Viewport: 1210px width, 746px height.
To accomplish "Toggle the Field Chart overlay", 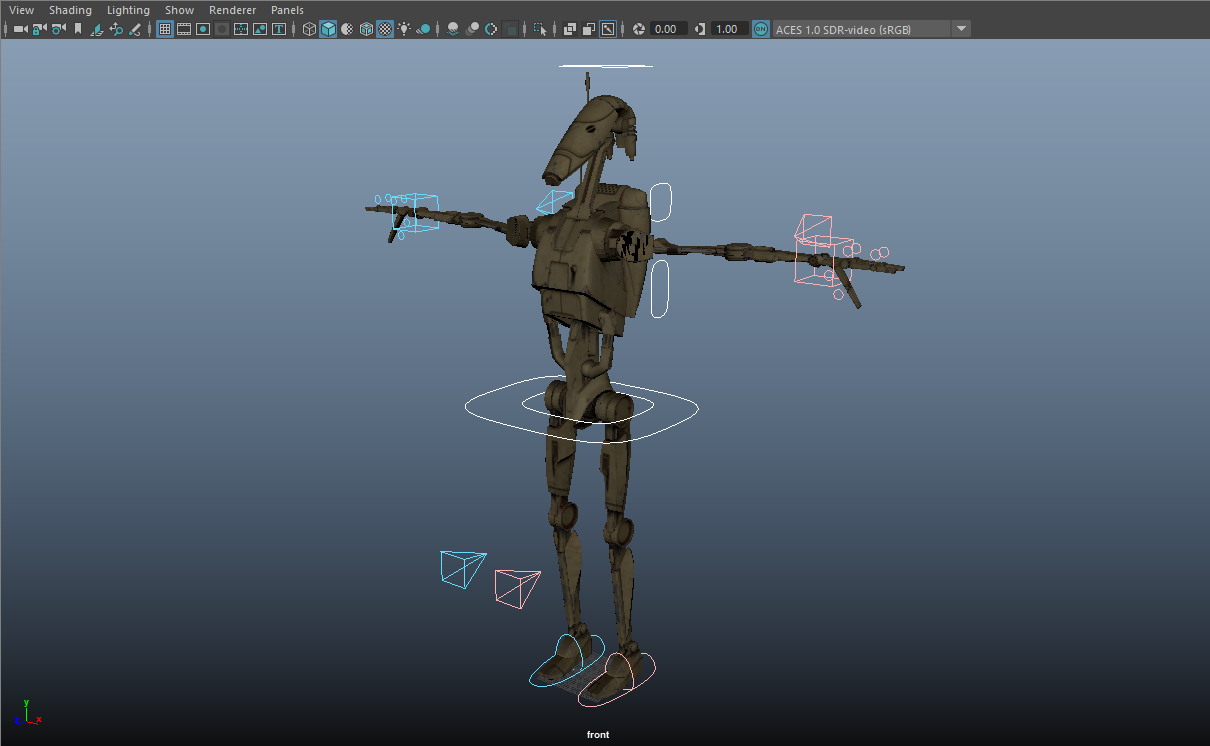I will [x=241, y=29].
